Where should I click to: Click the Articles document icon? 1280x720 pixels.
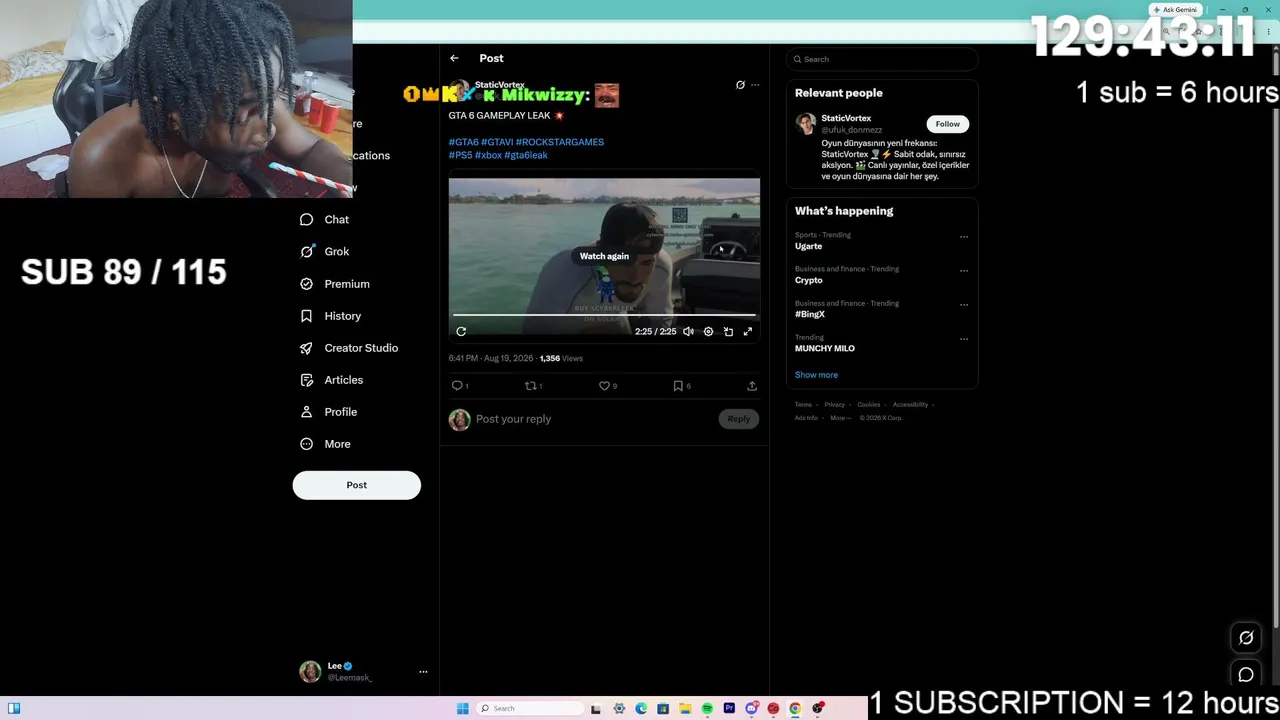tap(307, 380)
